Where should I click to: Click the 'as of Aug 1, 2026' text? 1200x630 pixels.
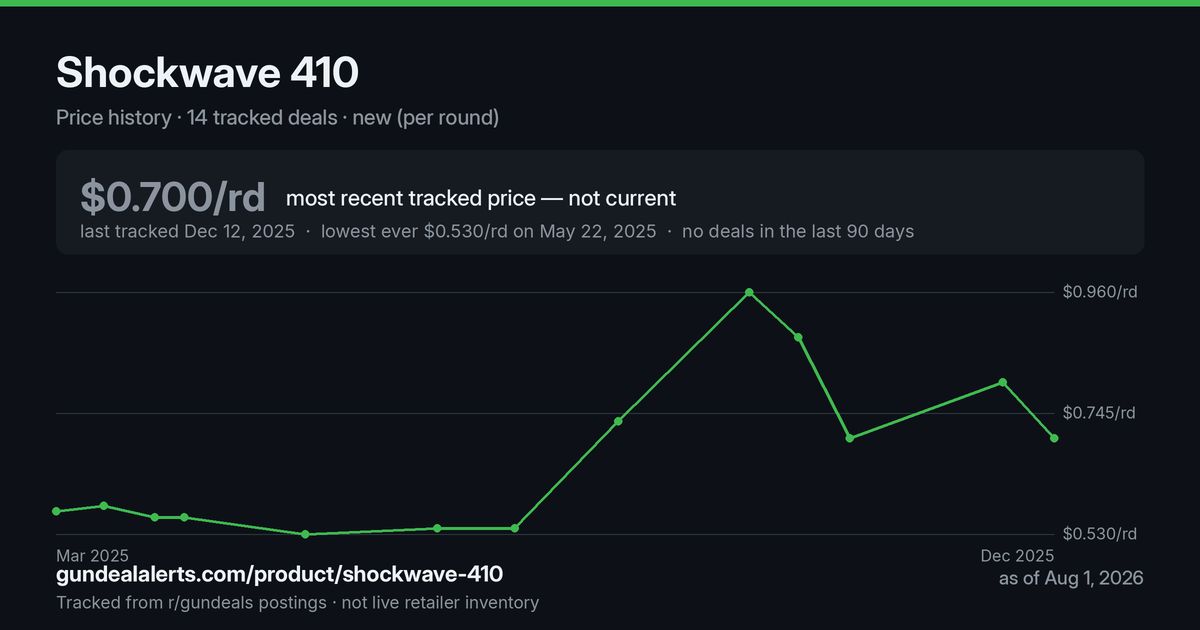click(x=1071, y=578)
